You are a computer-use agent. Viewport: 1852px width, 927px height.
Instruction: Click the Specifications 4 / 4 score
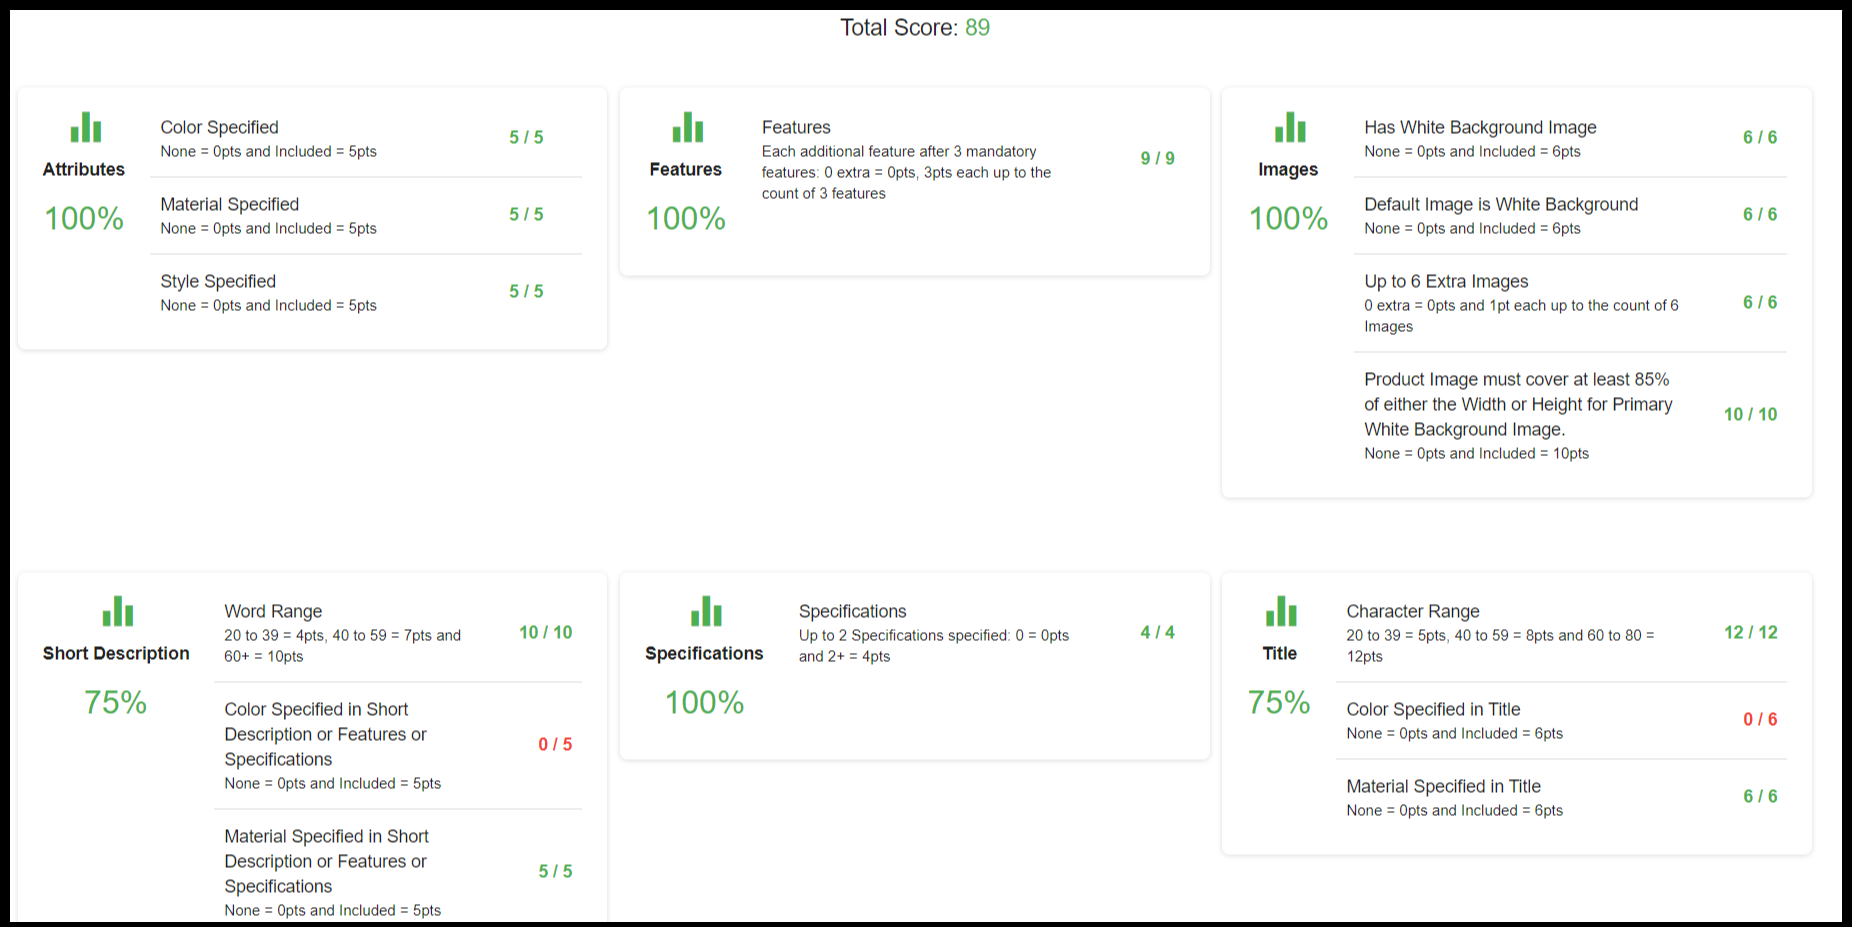click(x=1158, y=632)
